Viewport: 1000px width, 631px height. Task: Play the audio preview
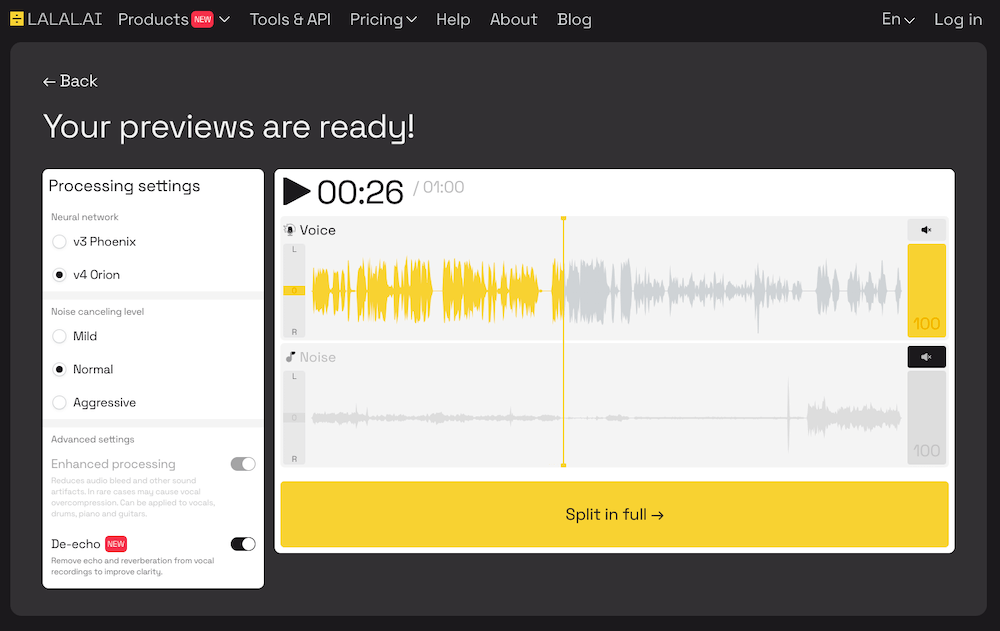pyautogui.click(x=297, y=191)
